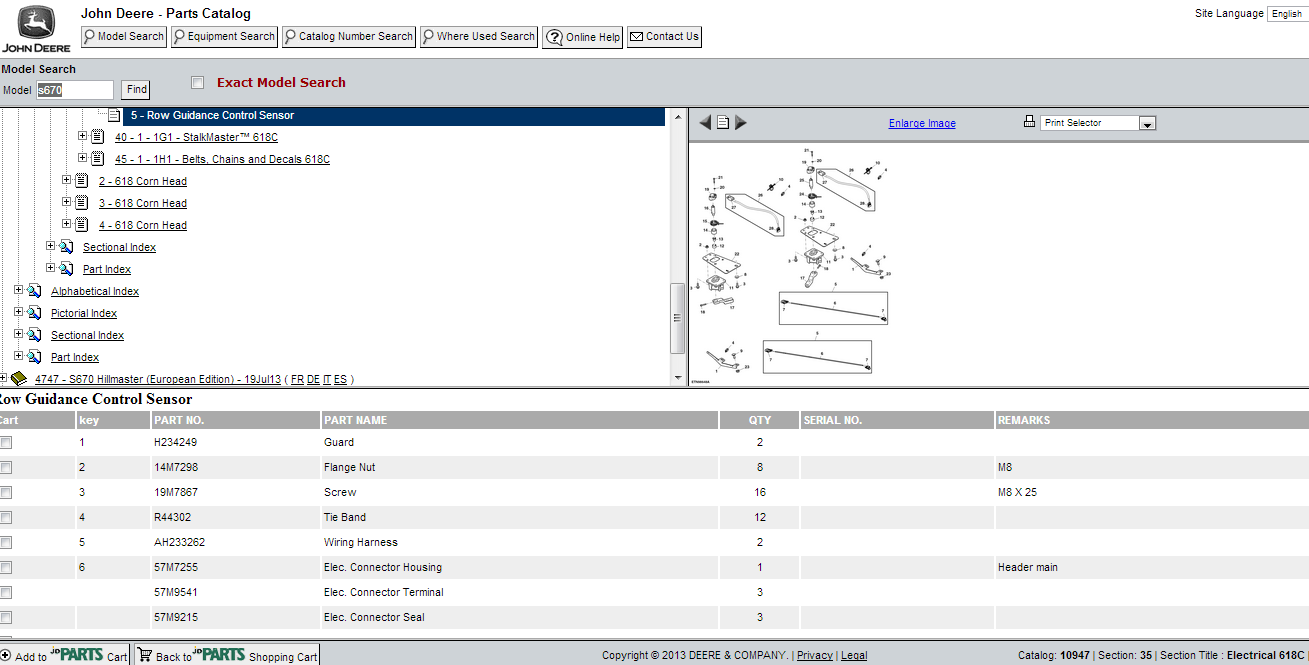This screenshot has height=665, width=1309.
Task: Click the document icon beside 3 - 618 Corn Head
Action: [82, 203]
